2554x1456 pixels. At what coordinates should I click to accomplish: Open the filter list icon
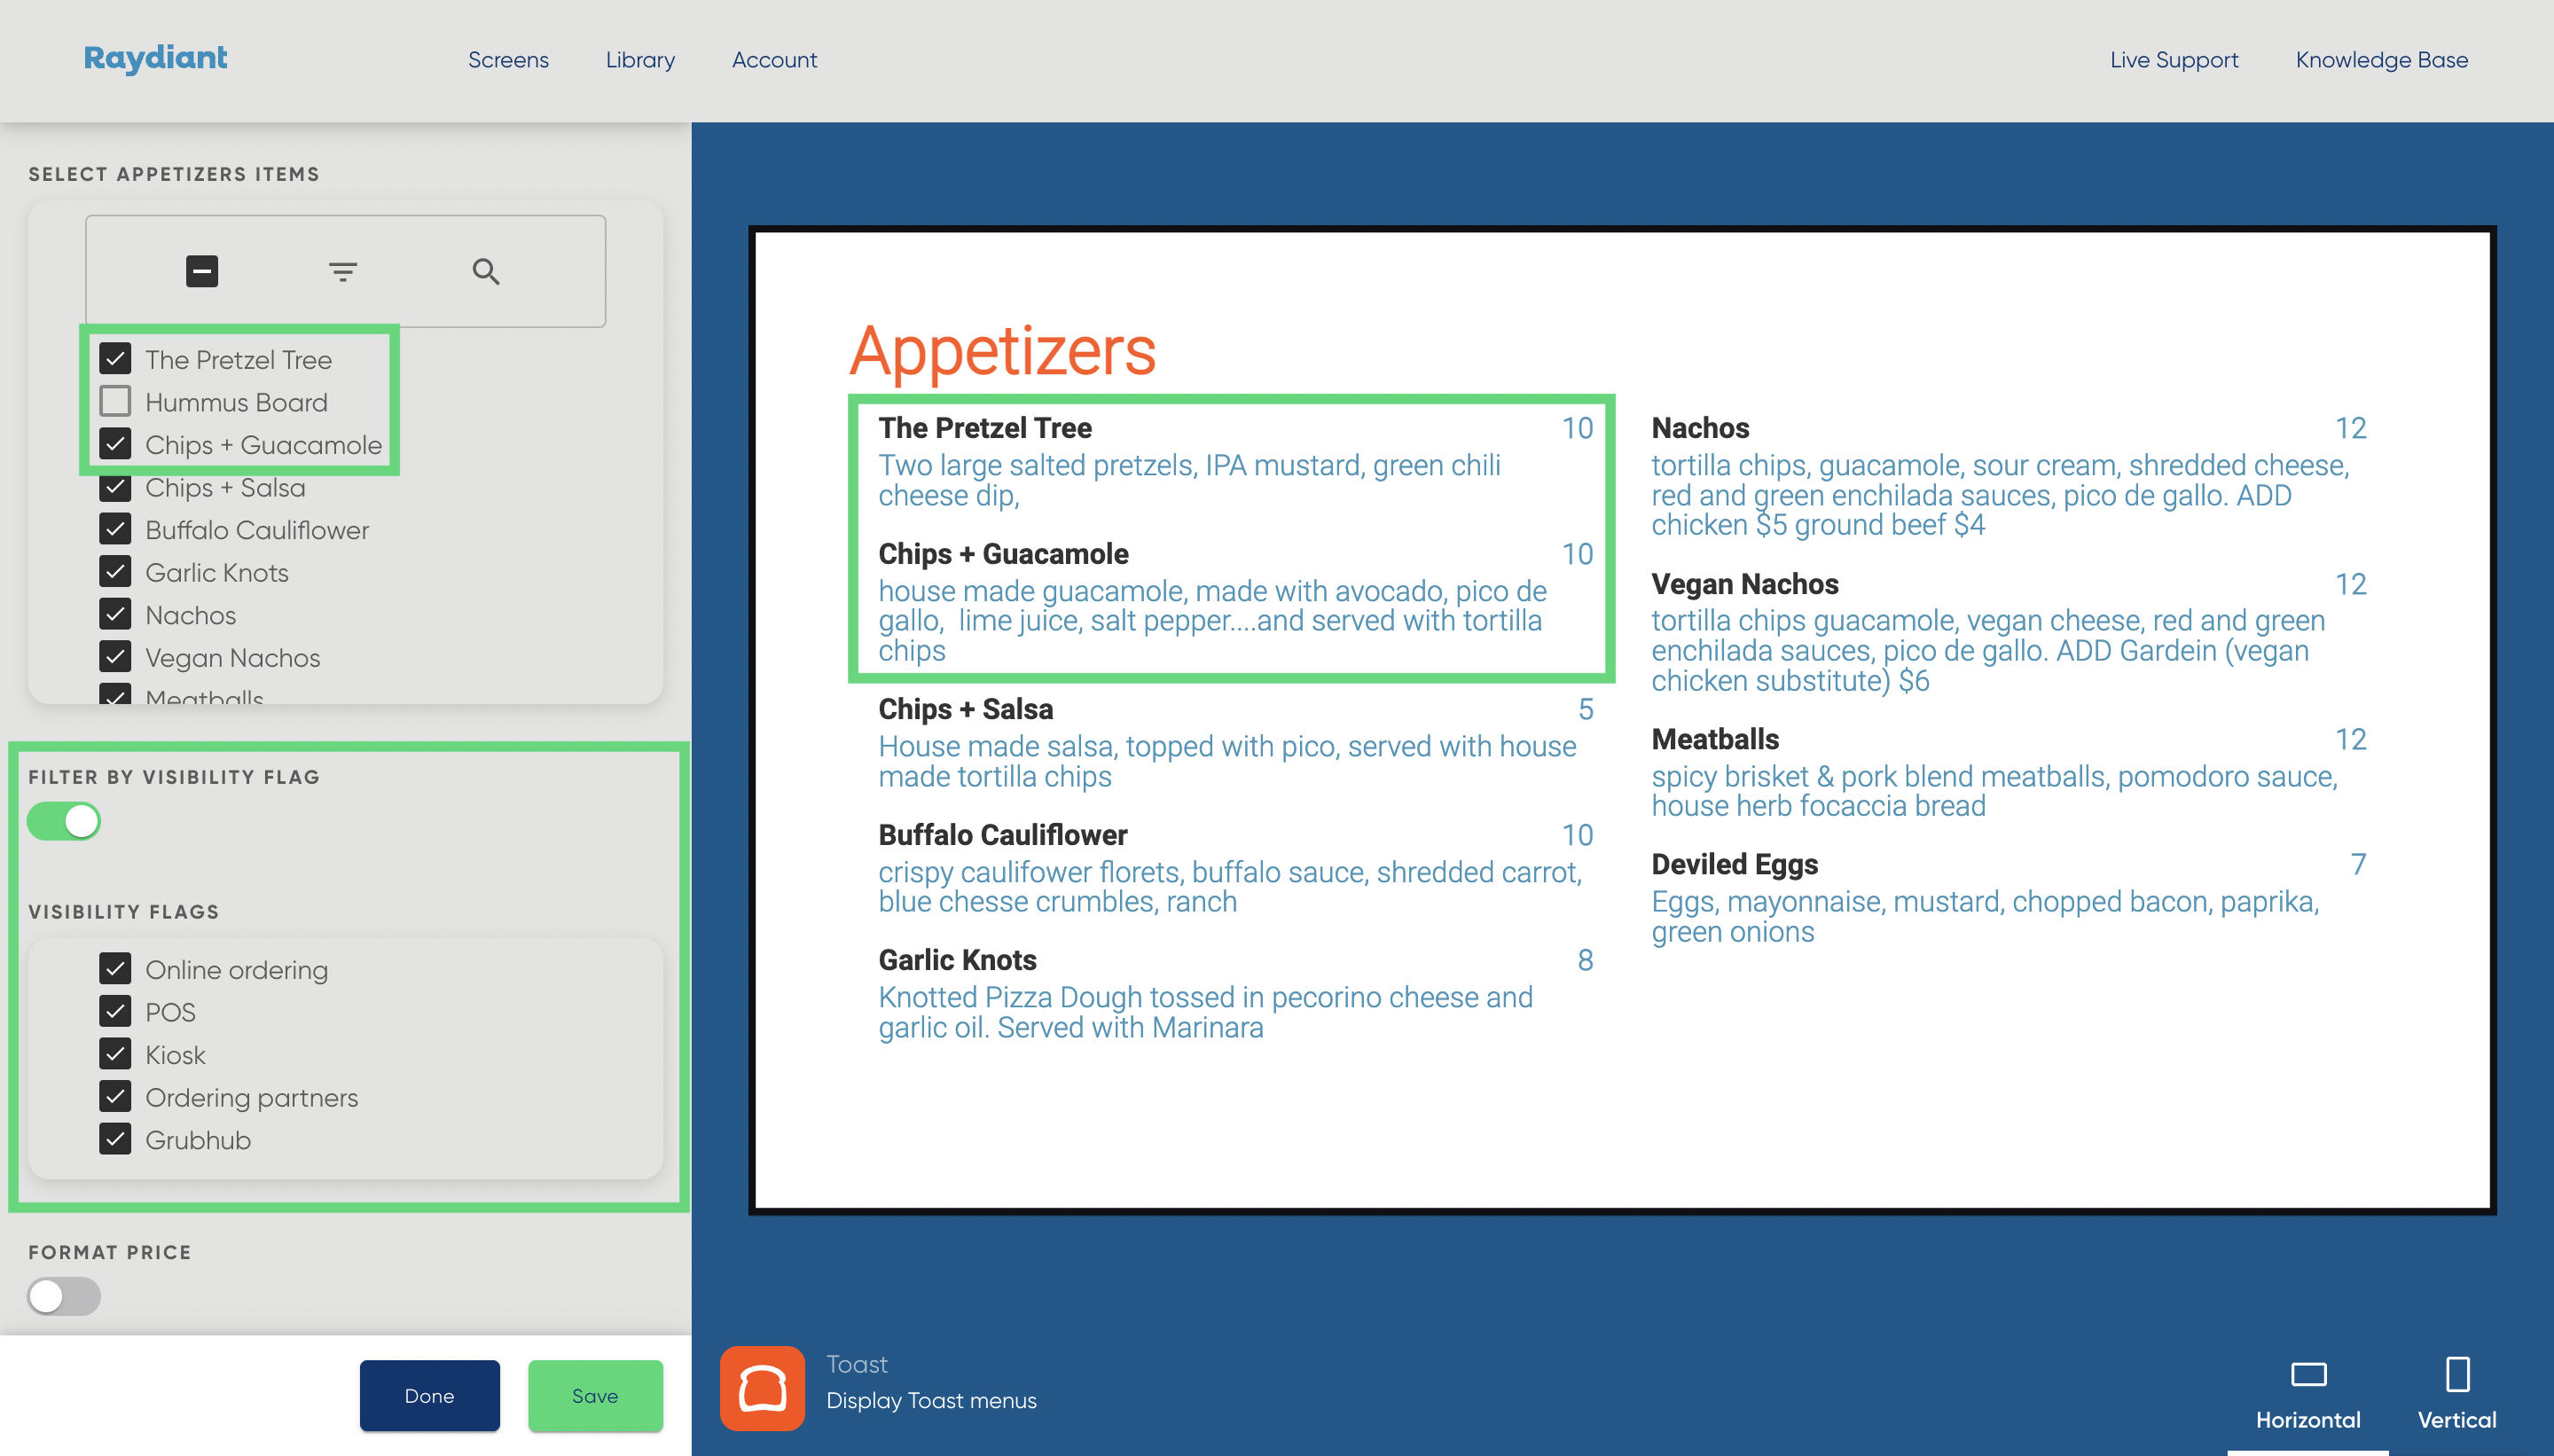pos(343,271)
